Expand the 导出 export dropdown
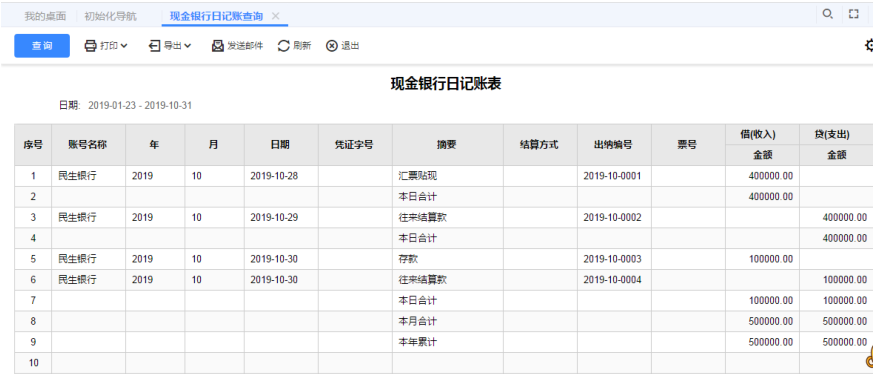Screen dimensions: 876x374 point(170,46)
